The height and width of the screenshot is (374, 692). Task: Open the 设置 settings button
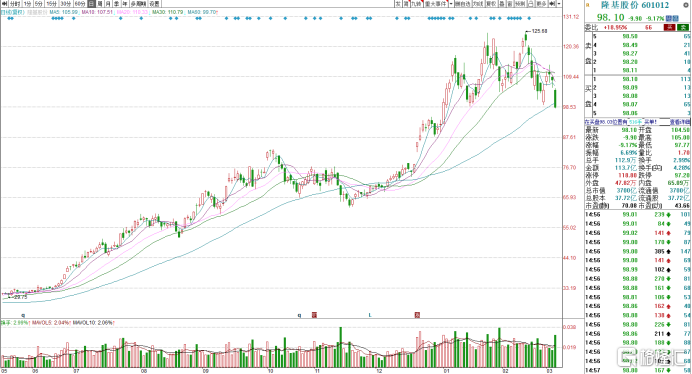click(x=154, y=4)
